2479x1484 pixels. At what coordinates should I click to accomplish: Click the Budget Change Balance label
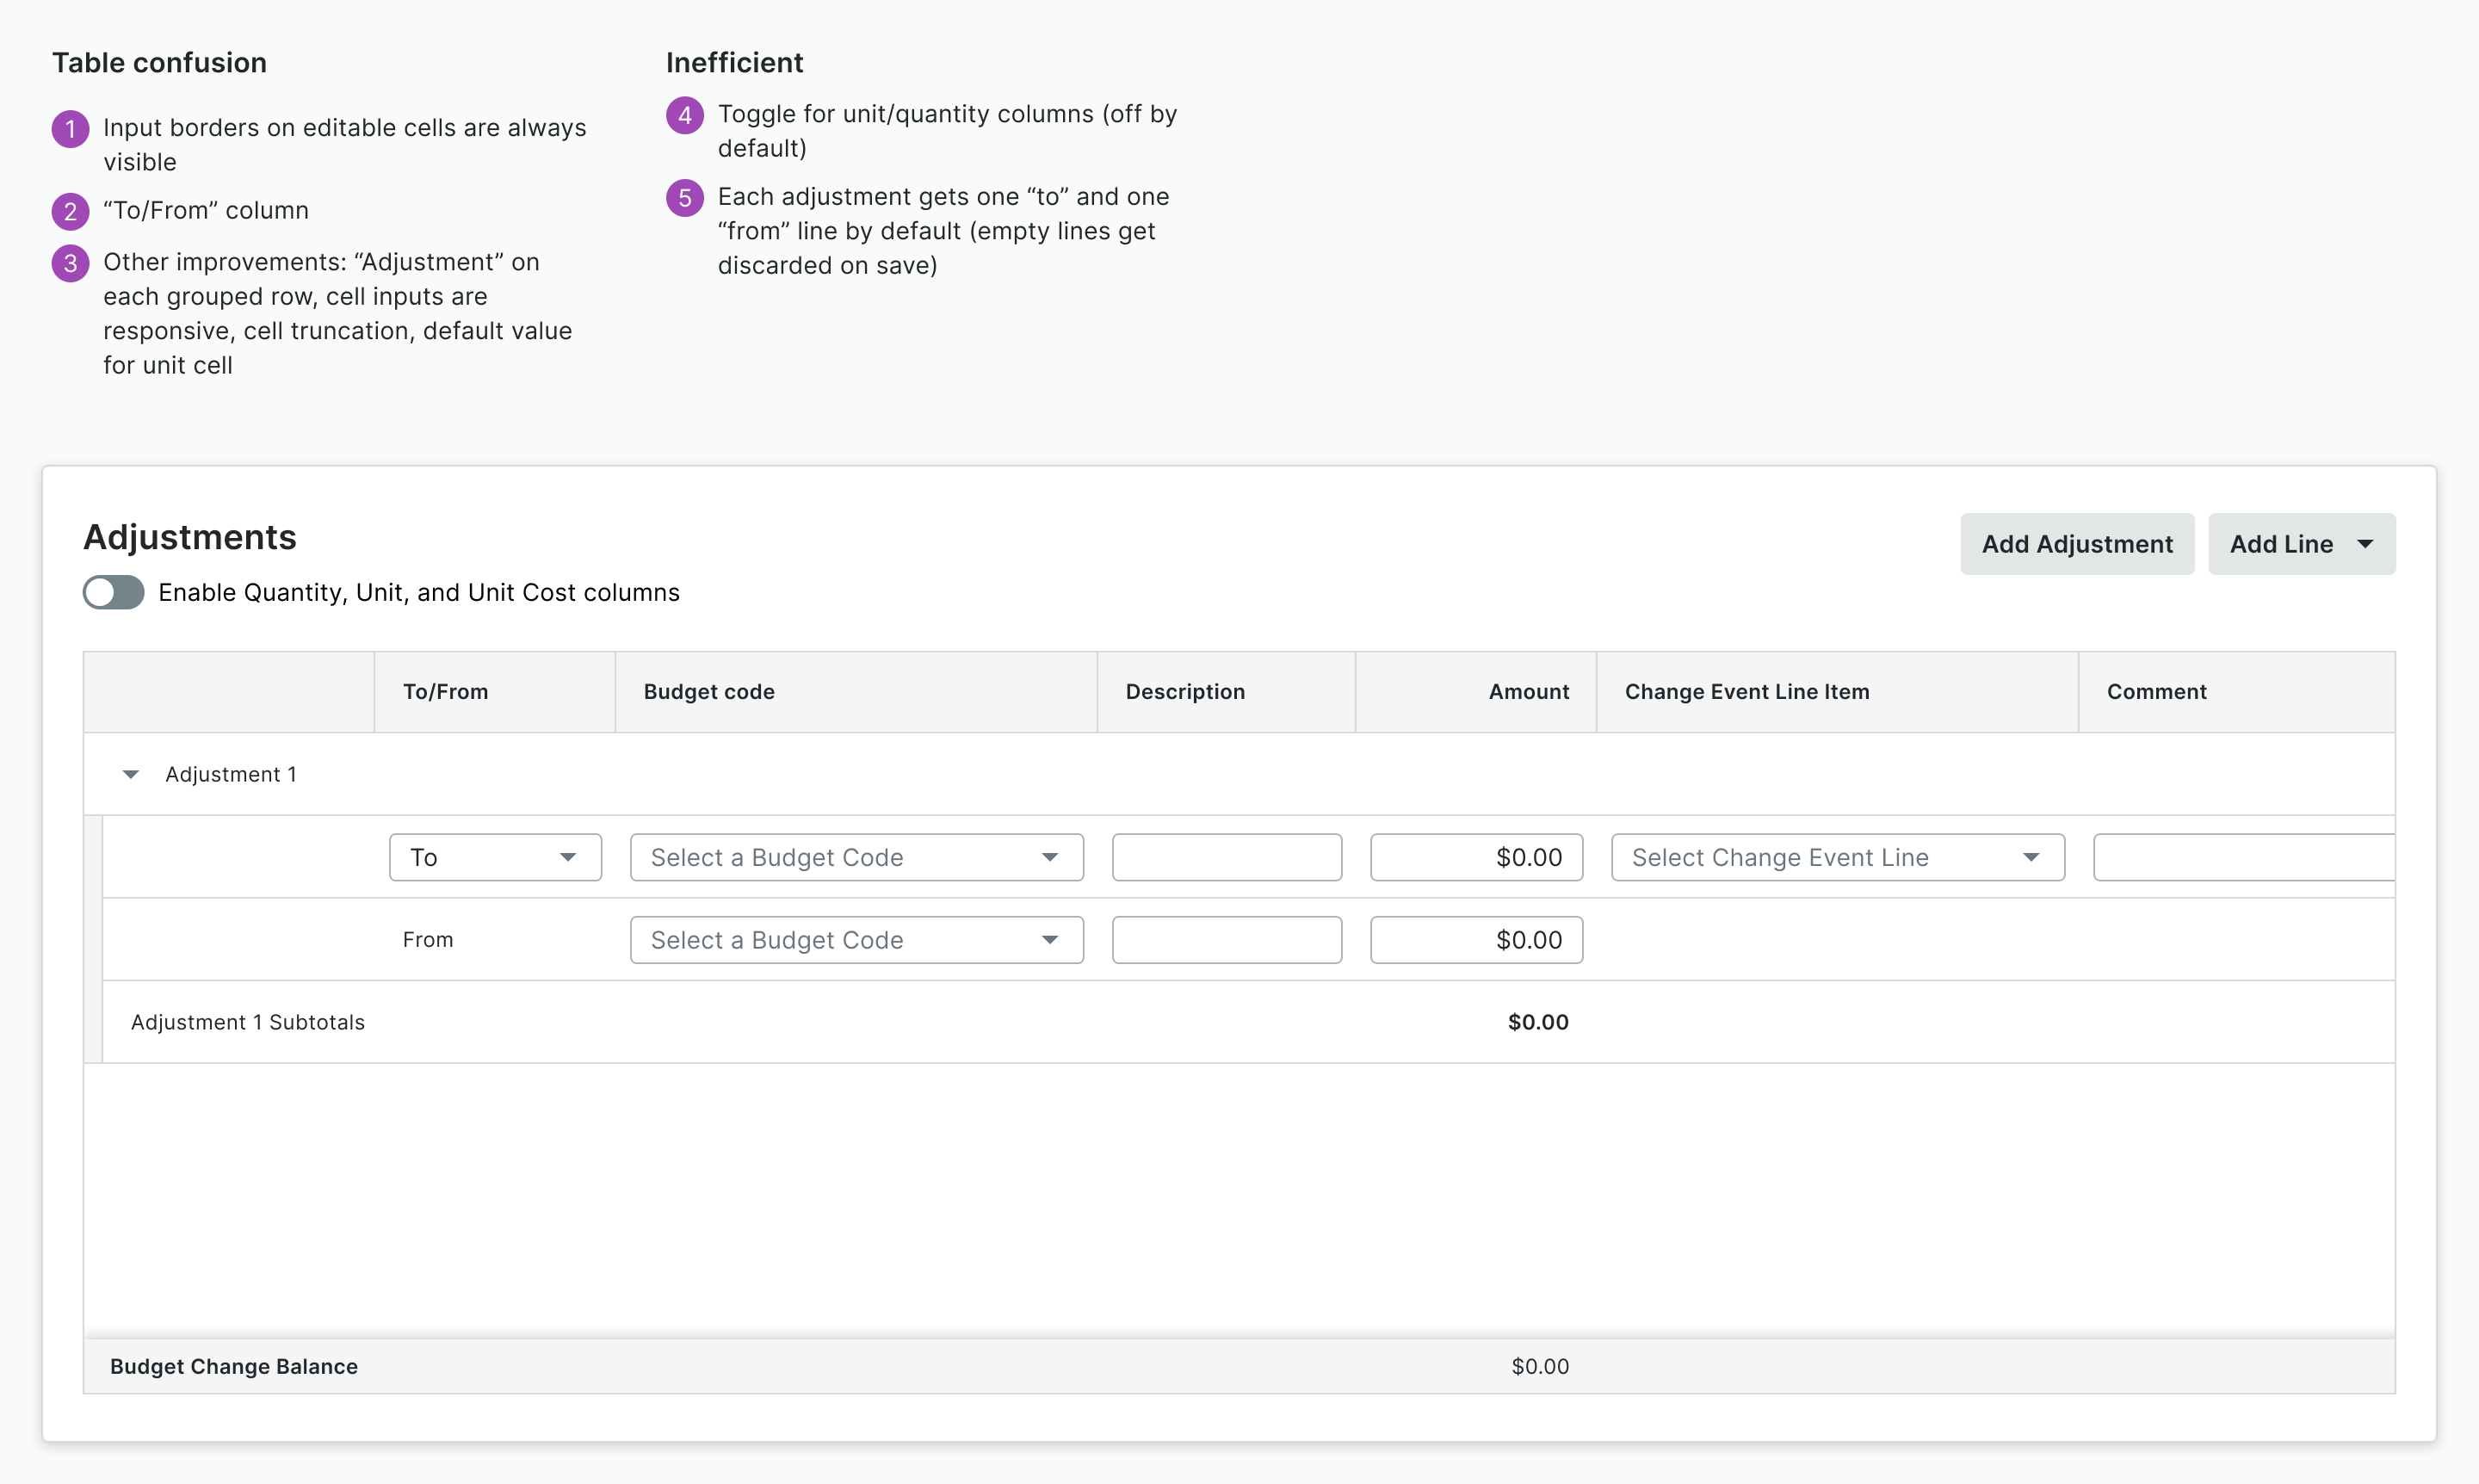click(x=234, y=1366)
